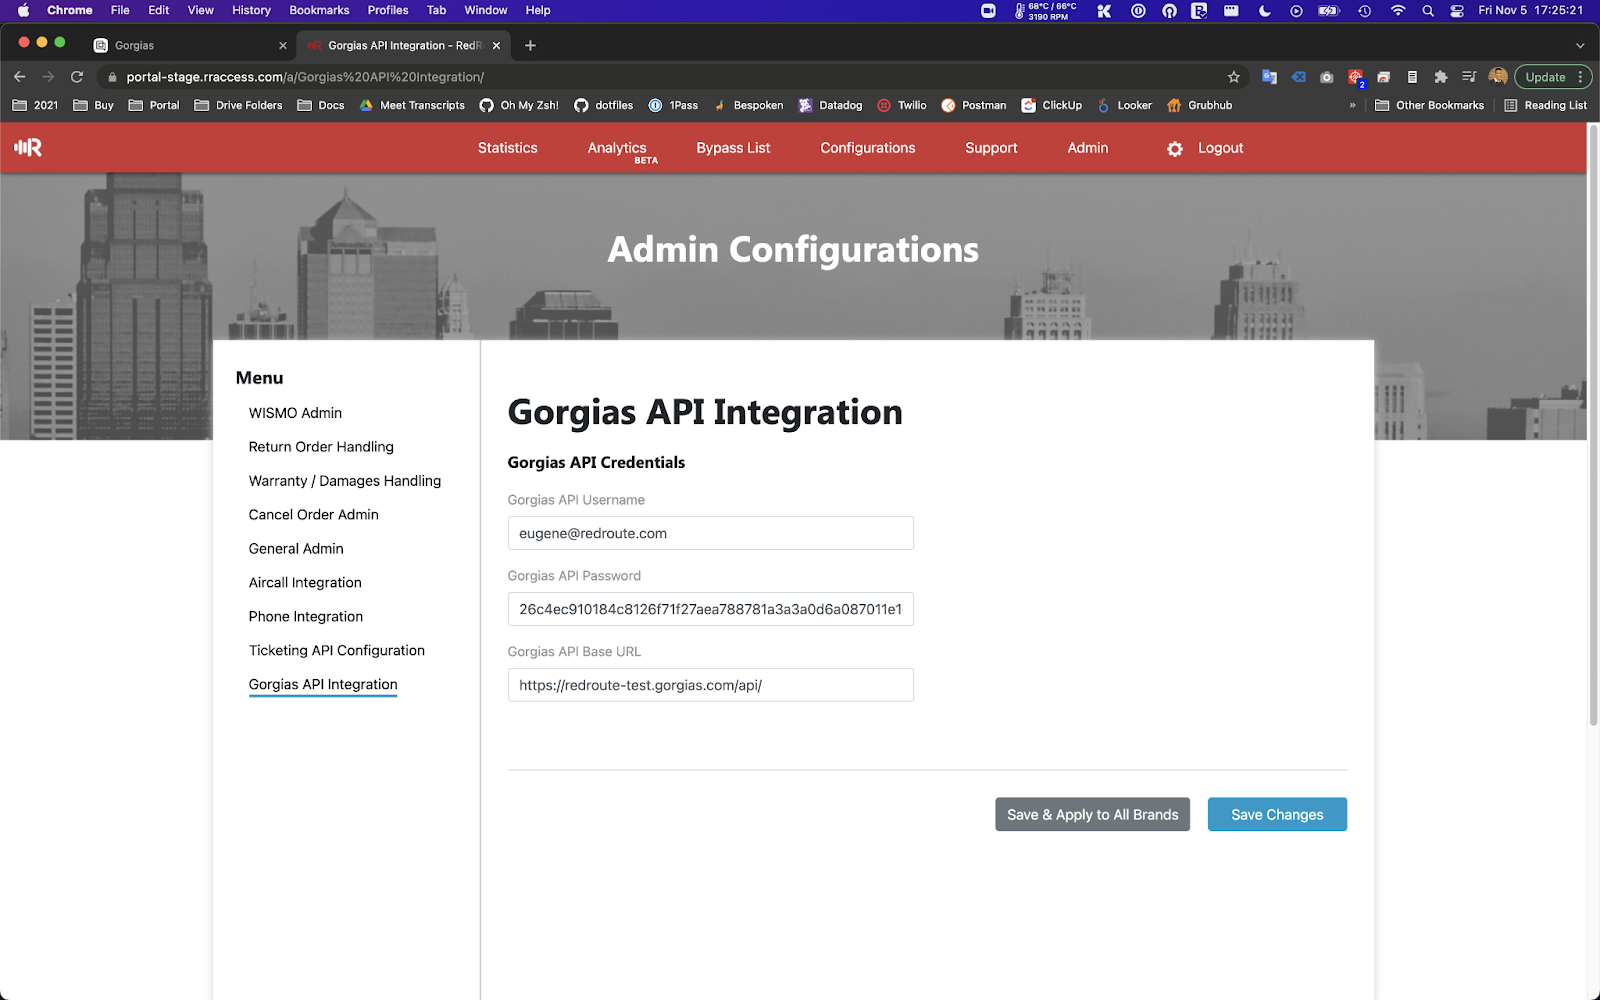Screen dimensions: 1600x1000
Task: Click the Gorgias API Username field
Action: (710, 533)
